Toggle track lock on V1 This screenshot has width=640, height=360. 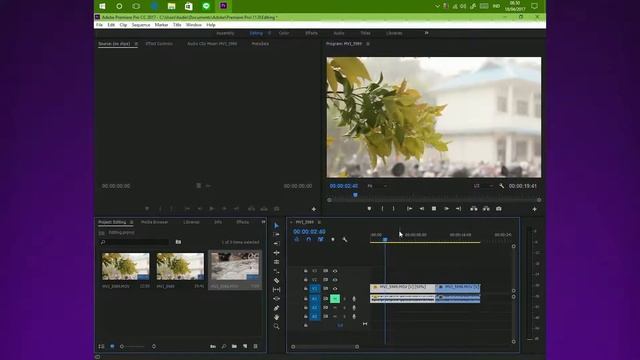coord(305,289)
